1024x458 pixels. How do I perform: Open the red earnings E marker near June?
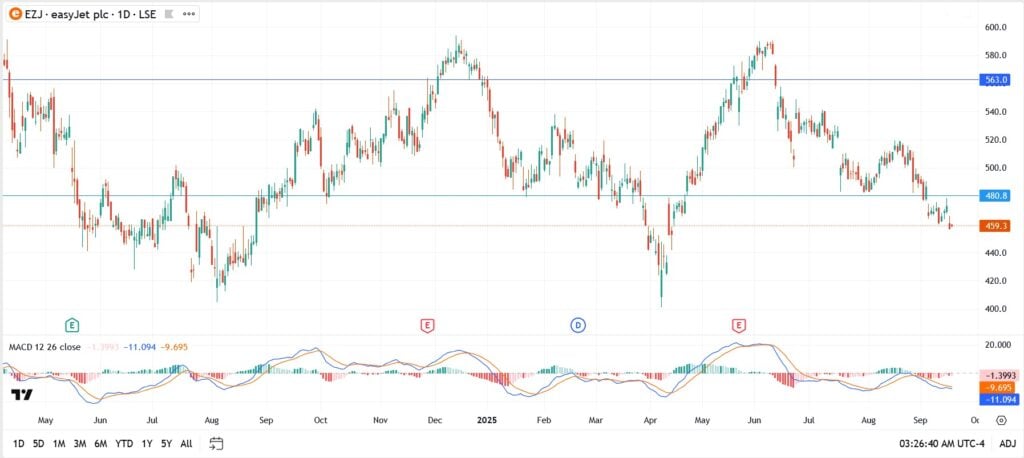coord(739,325)
